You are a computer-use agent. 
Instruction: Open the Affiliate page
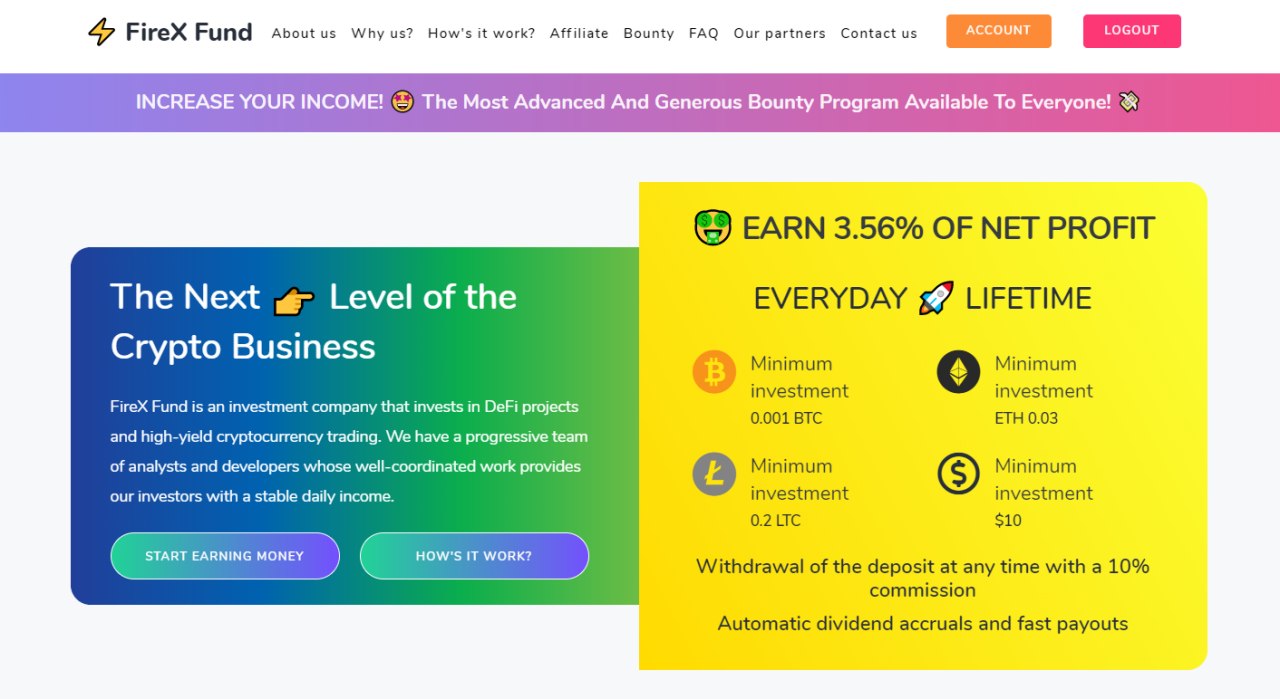tap(579, 33)
